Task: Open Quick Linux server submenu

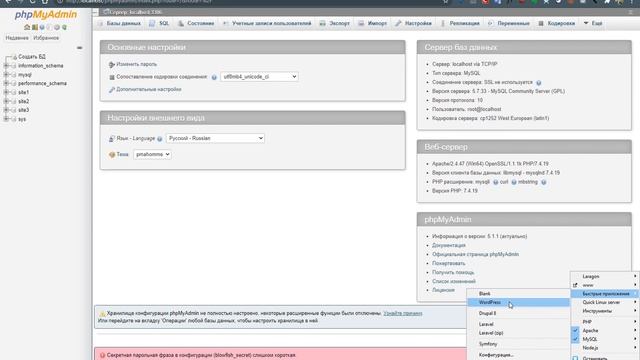Action: [x=604, y=302]
